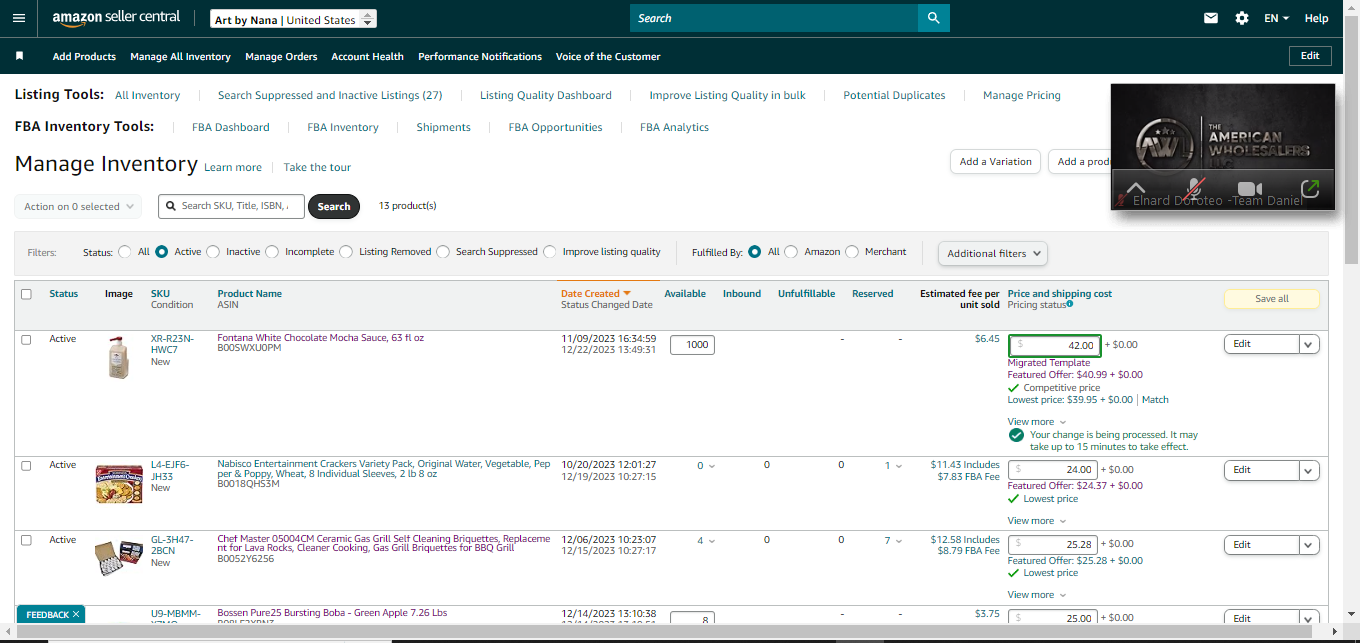Screen dimensions: 1360x643
Task: Open the FBA Dashboard link
Action: 231,127
